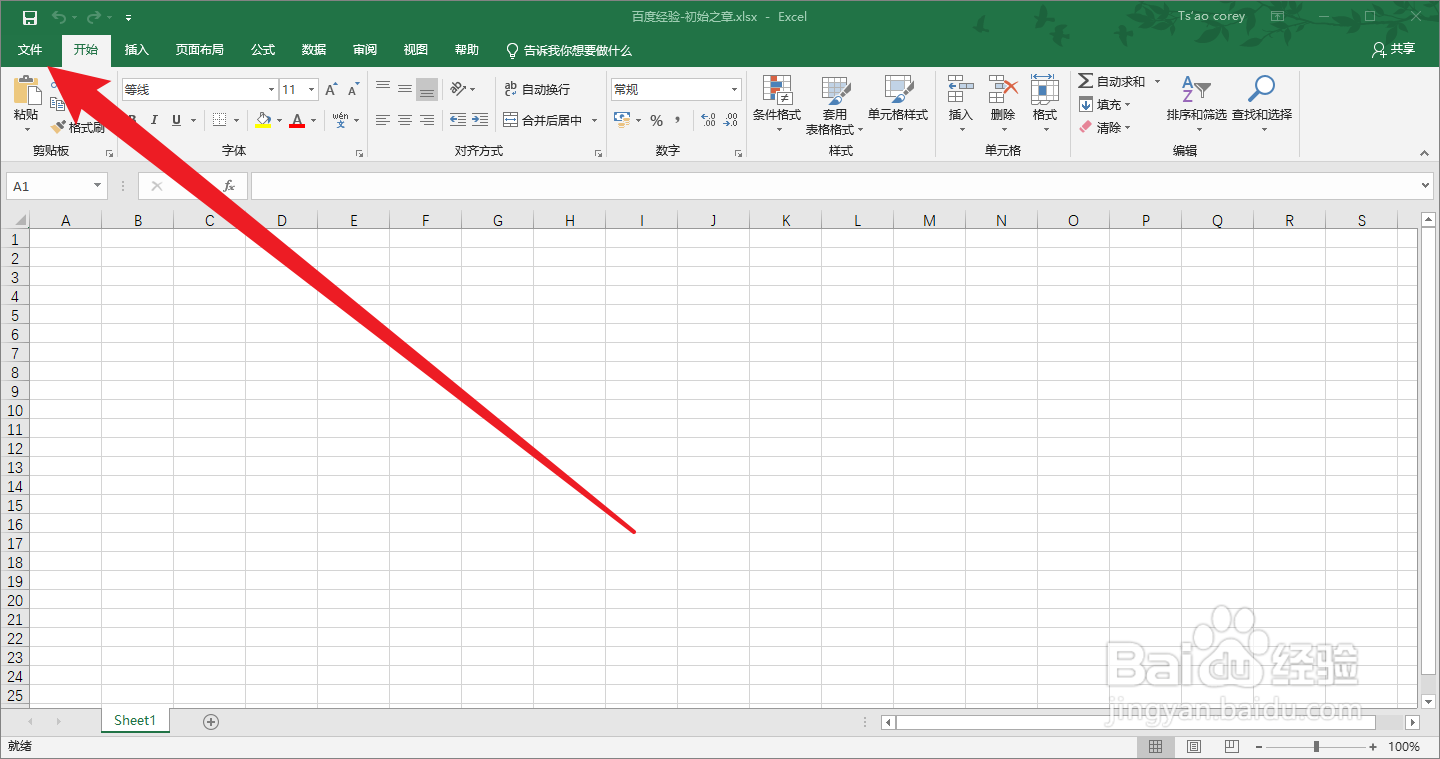The height and width of the screenshot is (759, 1440).
Task: Increase font size with the large A icon
Action: coord(331,90)
